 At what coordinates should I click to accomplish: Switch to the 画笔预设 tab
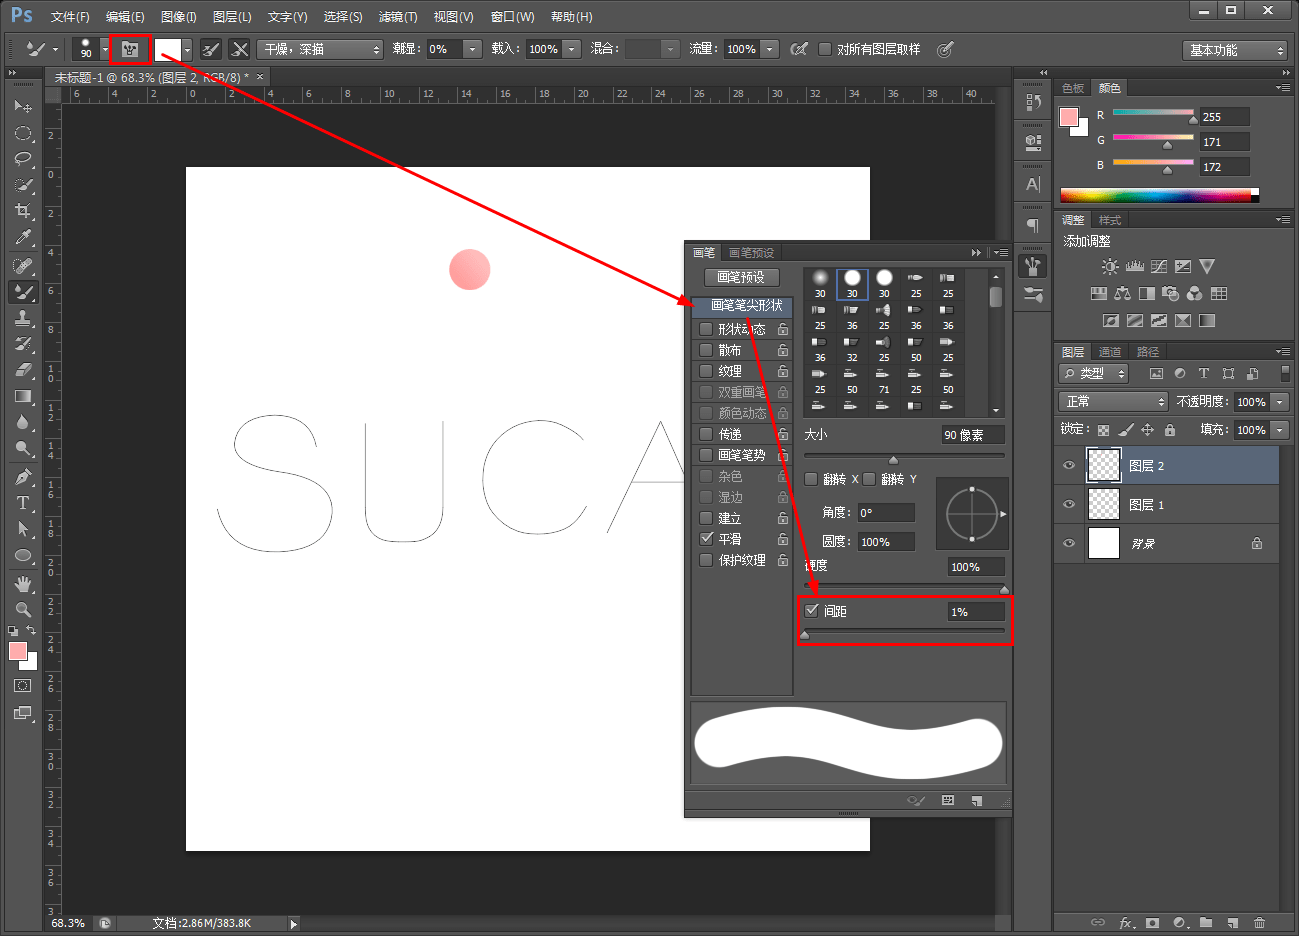coord(751,253)
